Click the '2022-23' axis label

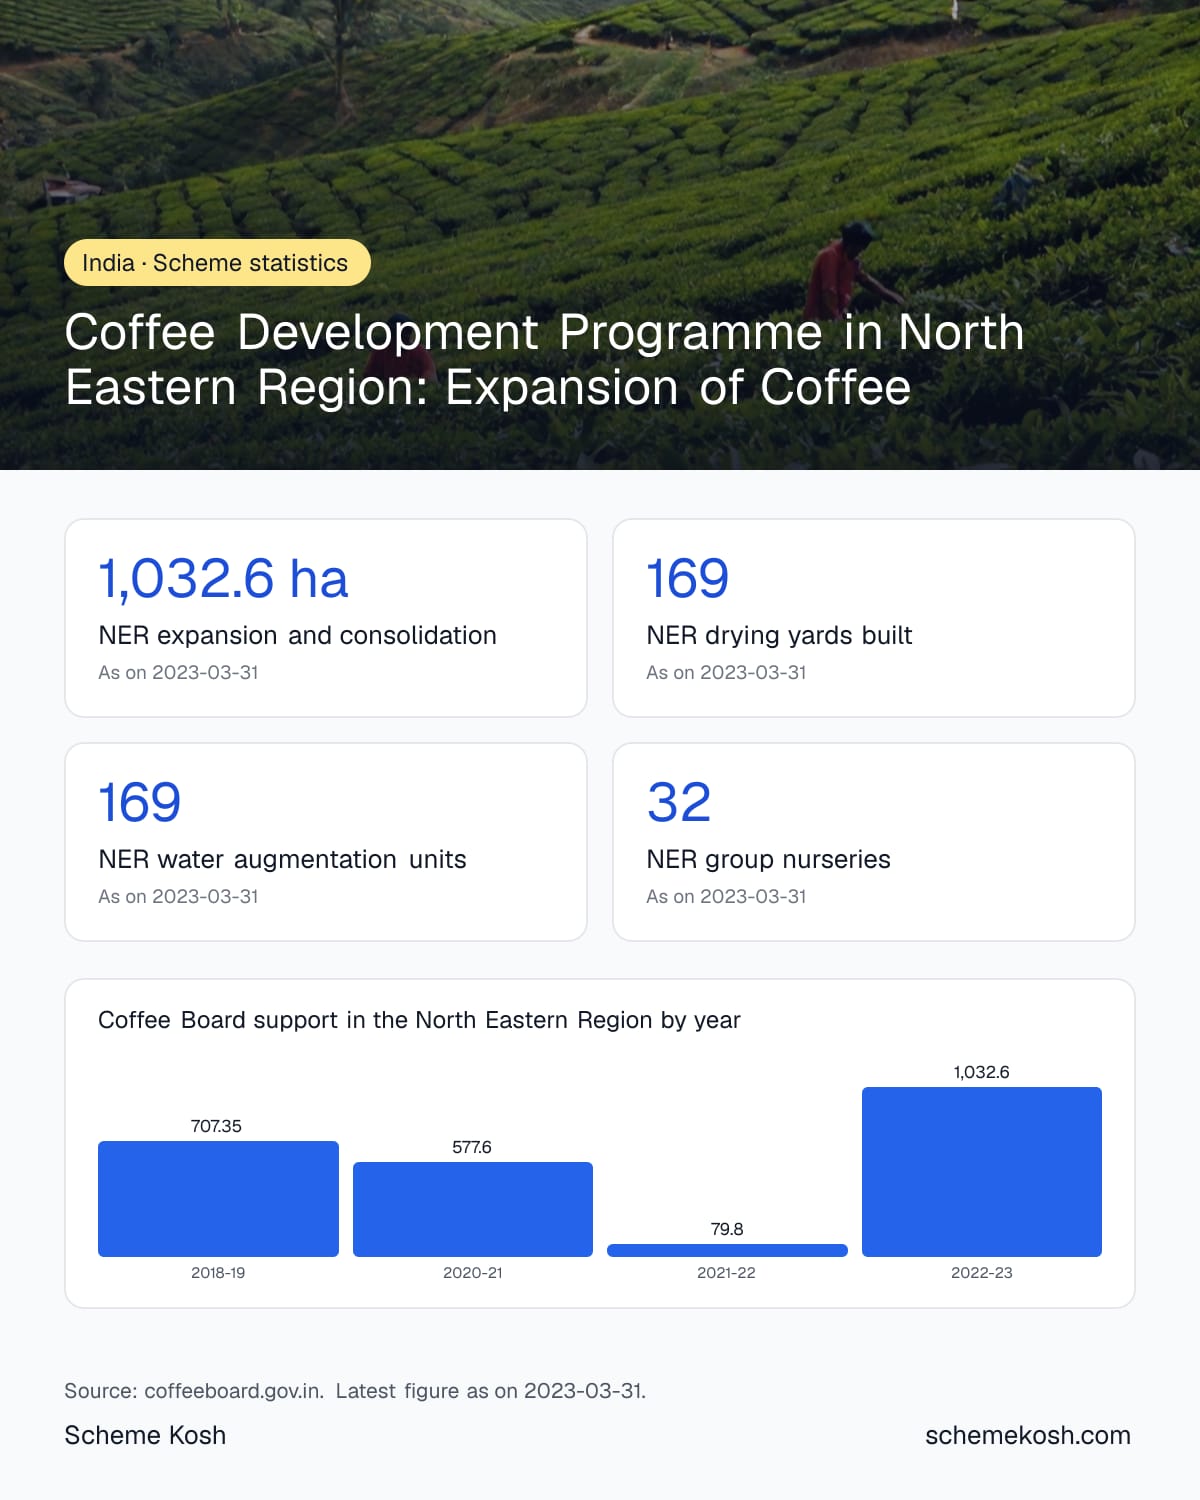coord(982,1273)
